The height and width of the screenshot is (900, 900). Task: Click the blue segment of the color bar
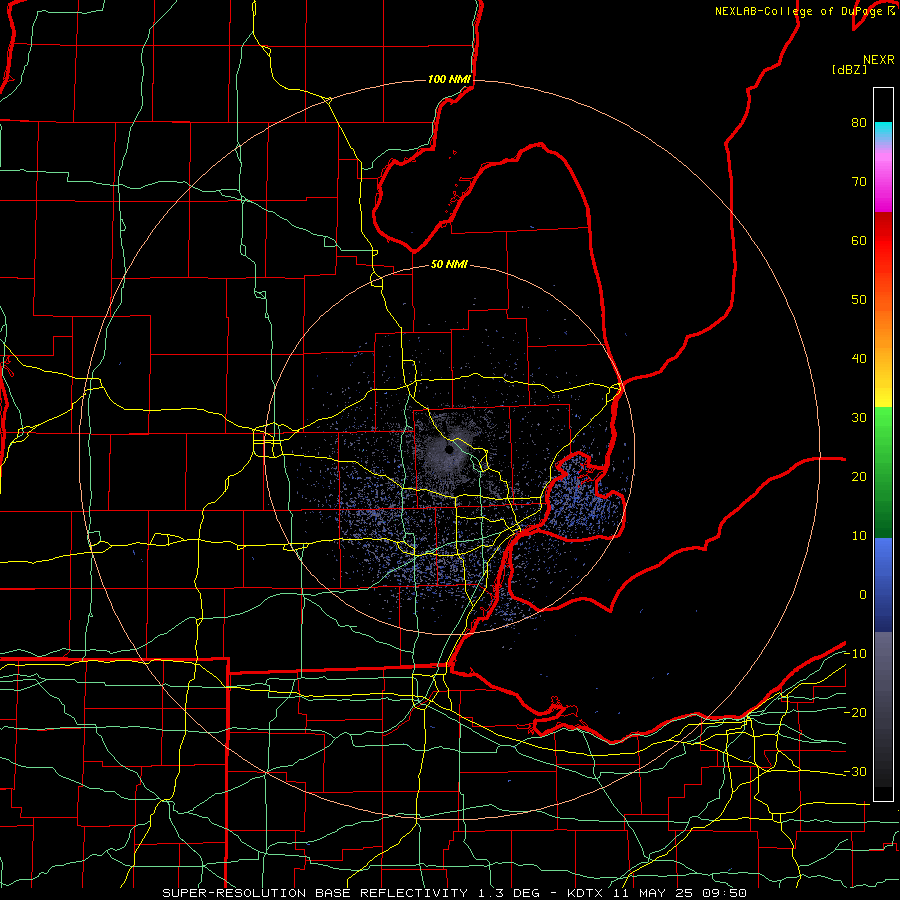point(883,585)
